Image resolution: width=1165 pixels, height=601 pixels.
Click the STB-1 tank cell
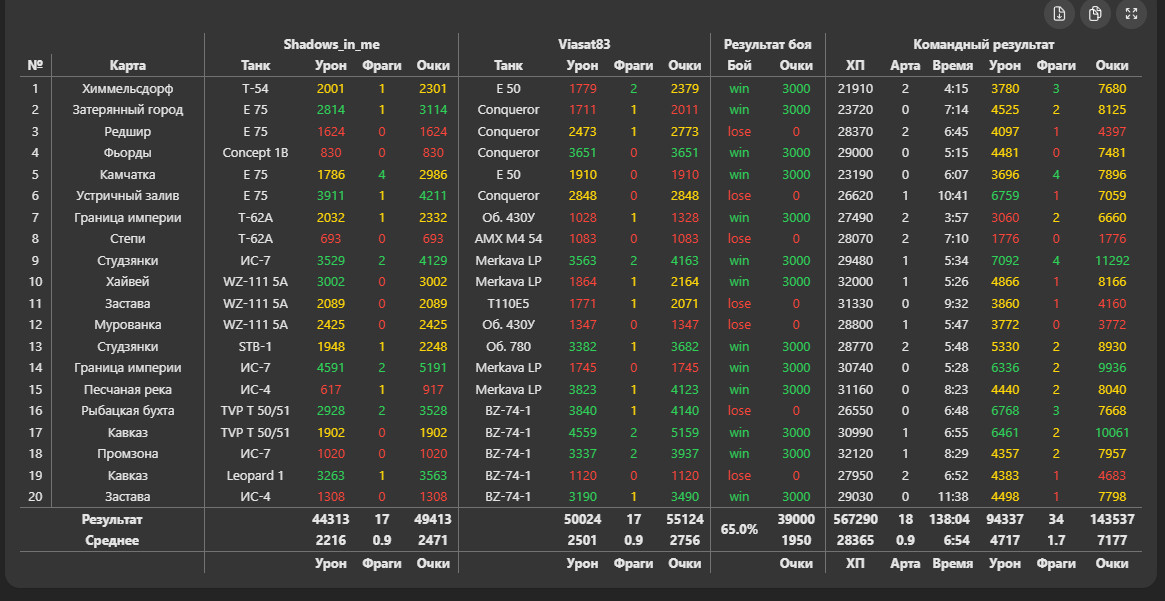point(256,347)
